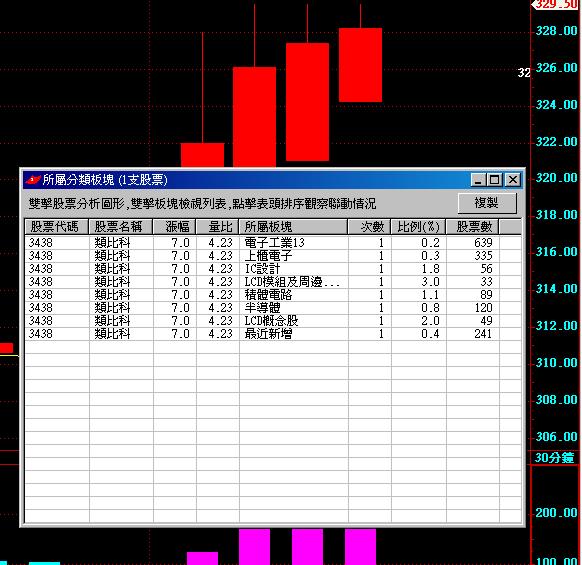
Task: Sort by 量比 column header
Action: click(218, 226)
